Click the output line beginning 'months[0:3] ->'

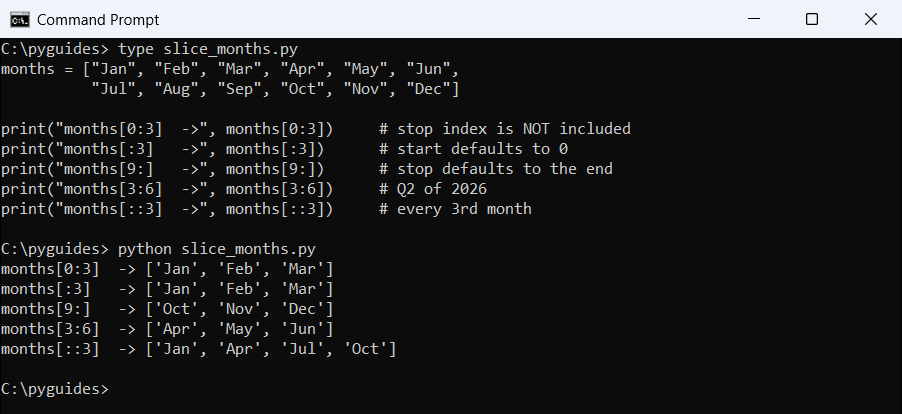[x=167, y=270]
